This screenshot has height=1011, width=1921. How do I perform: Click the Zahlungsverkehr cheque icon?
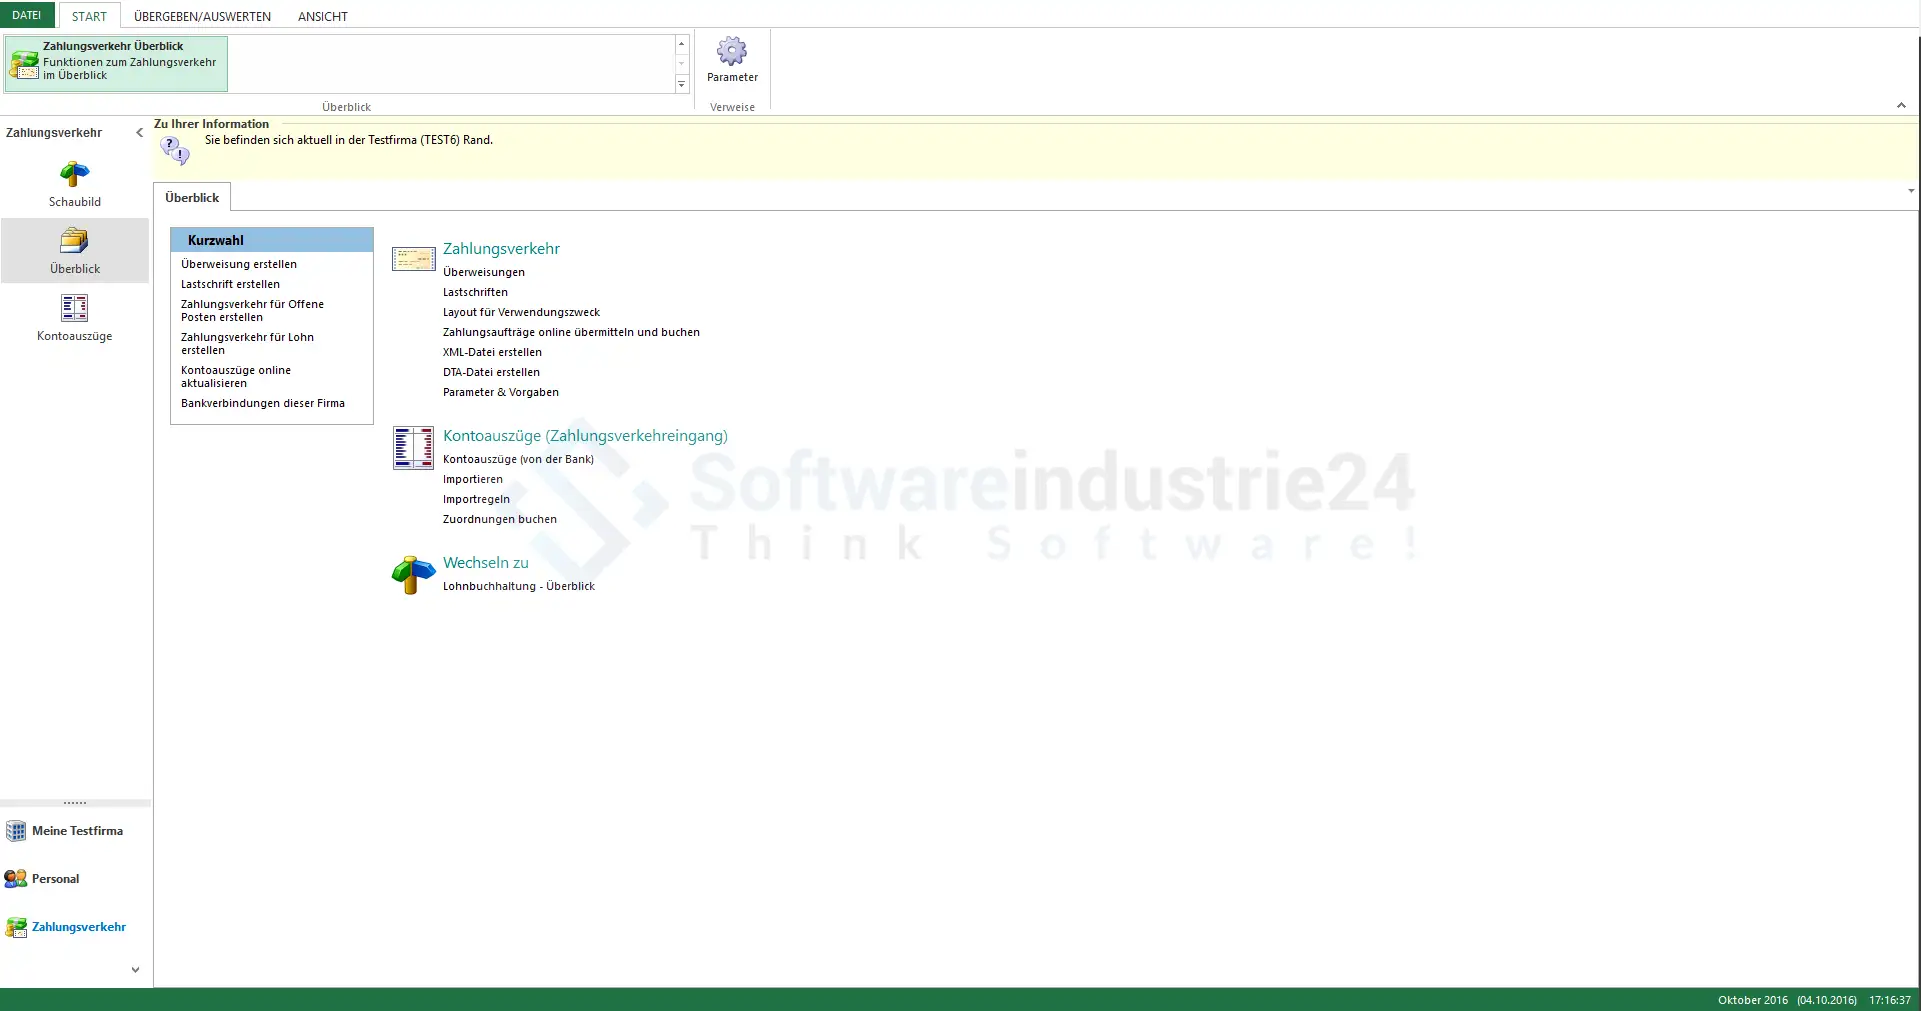[x=413, y=260]
